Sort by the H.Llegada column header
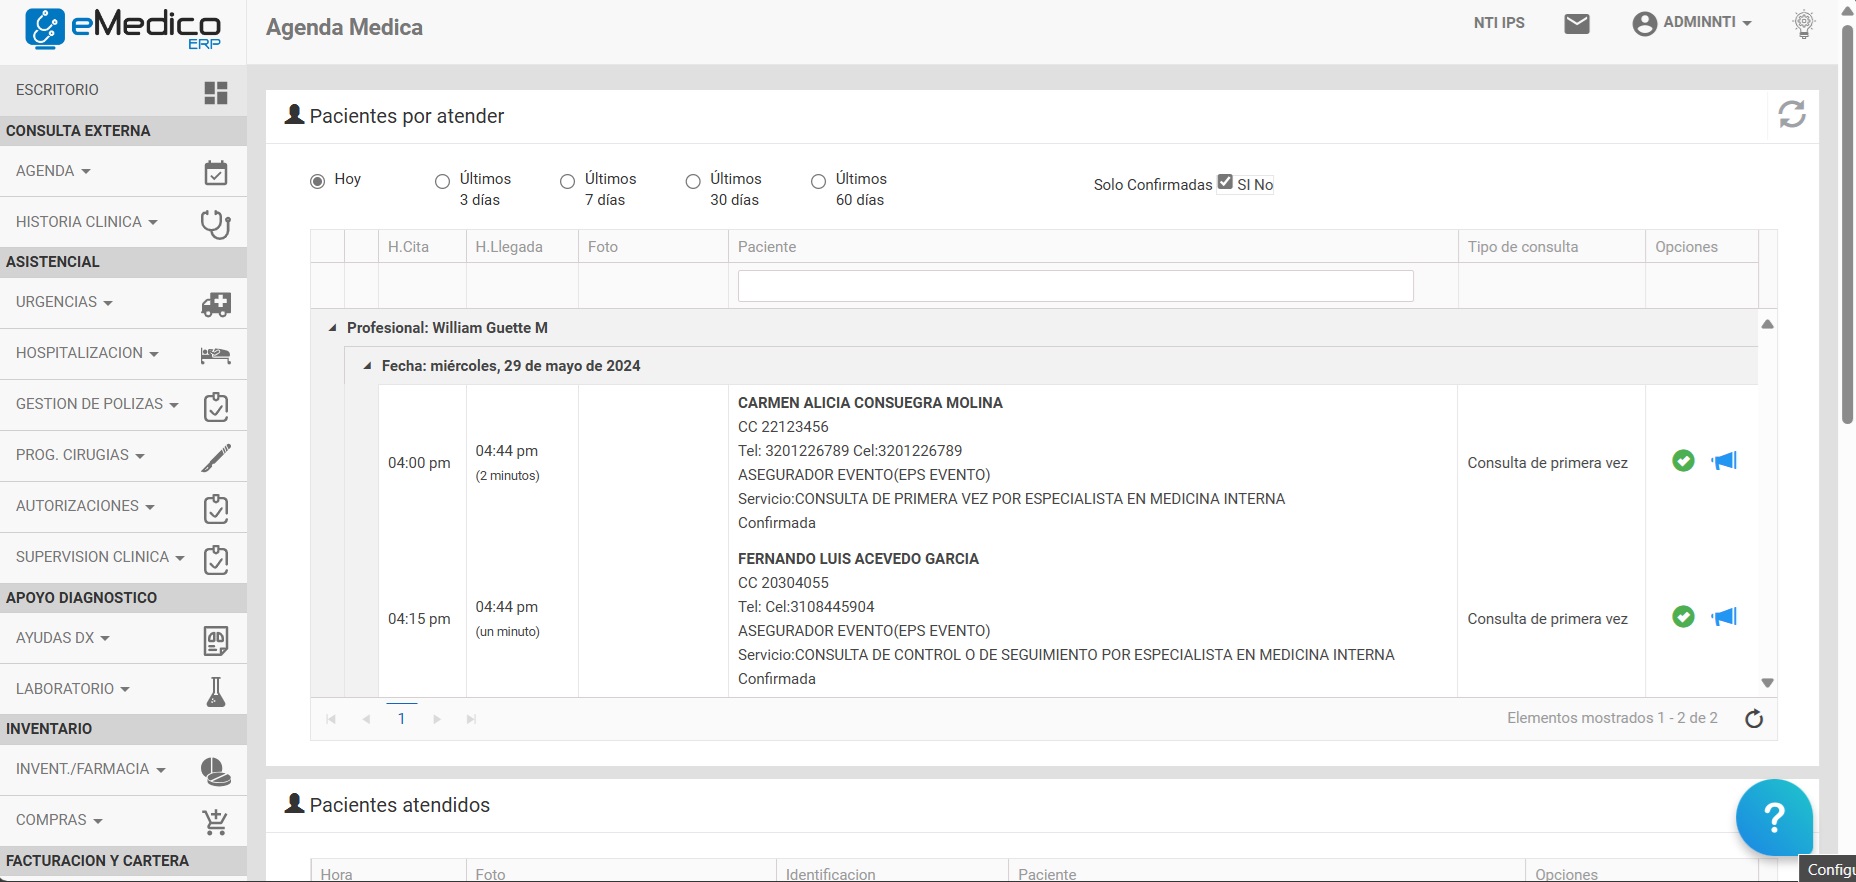This screenshot has height=882, width=1856. point(509,247)
